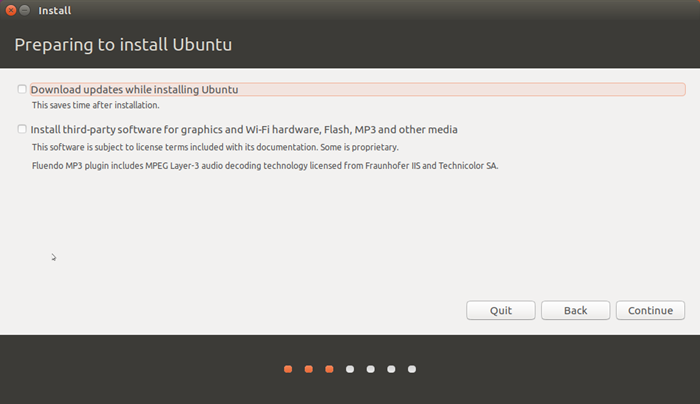Click the third-party software option label text
The width and height of the screenshot is (700, 404).
tap(244, 129)
